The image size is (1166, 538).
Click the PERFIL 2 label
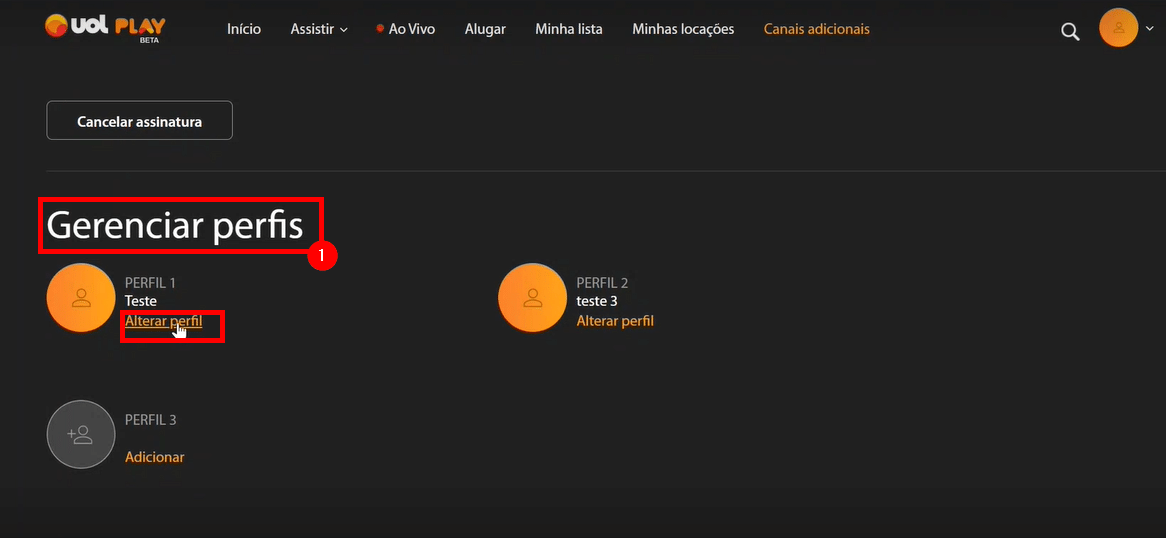602,283
